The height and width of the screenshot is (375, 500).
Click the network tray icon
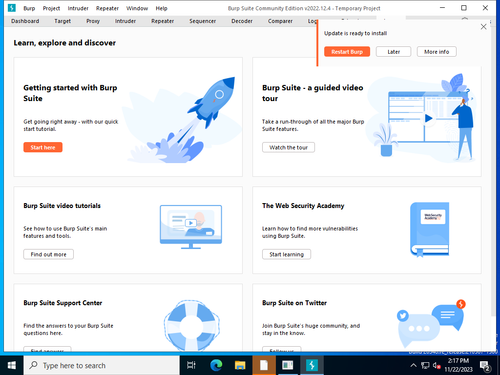[x=425, y=366]
